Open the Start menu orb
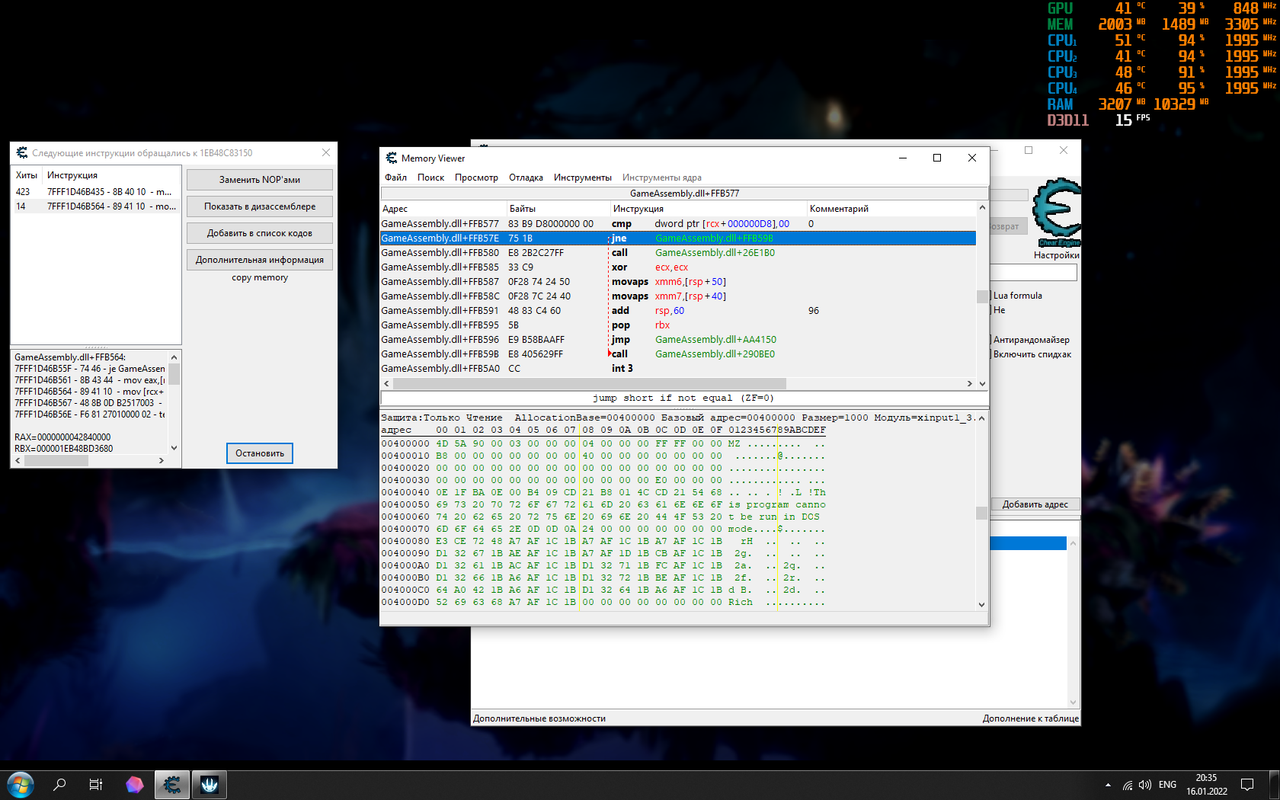Image resolution: width=1280 pixels, height=800 pixels. click(x=20, y=784)
